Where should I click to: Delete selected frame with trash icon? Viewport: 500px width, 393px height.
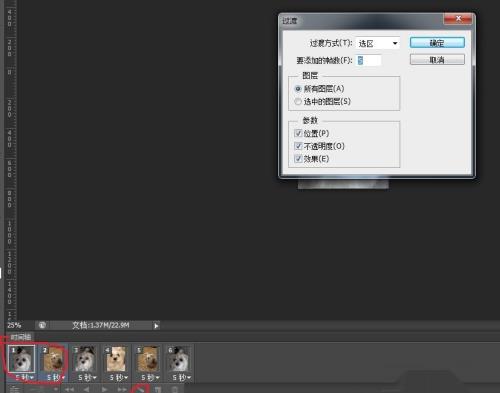[175, 389]
